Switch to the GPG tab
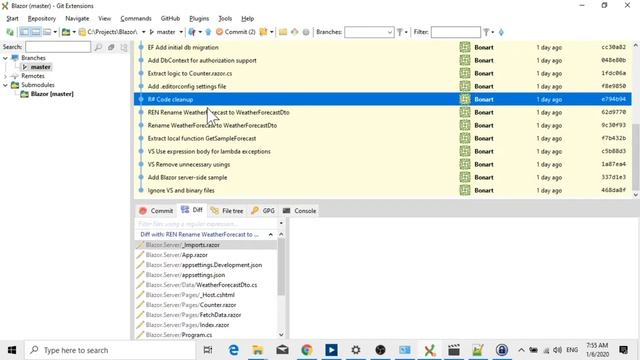Screen dimensions: 640x360 click(263, 211)
